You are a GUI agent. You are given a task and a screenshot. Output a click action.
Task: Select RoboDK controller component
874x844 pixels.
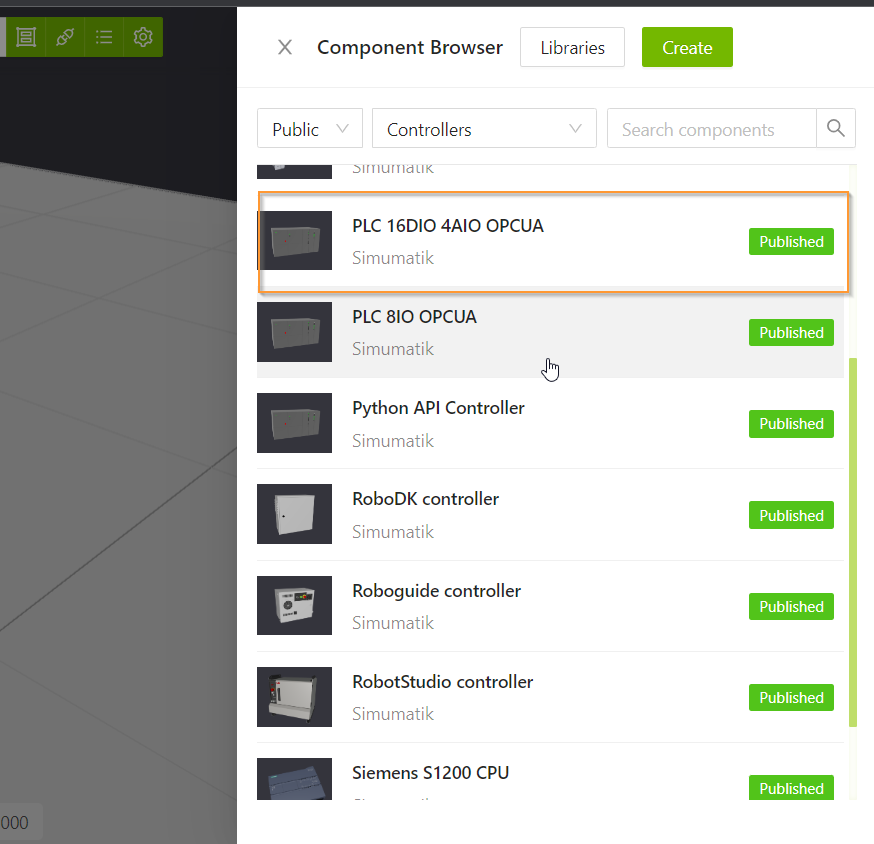point(550,515)
